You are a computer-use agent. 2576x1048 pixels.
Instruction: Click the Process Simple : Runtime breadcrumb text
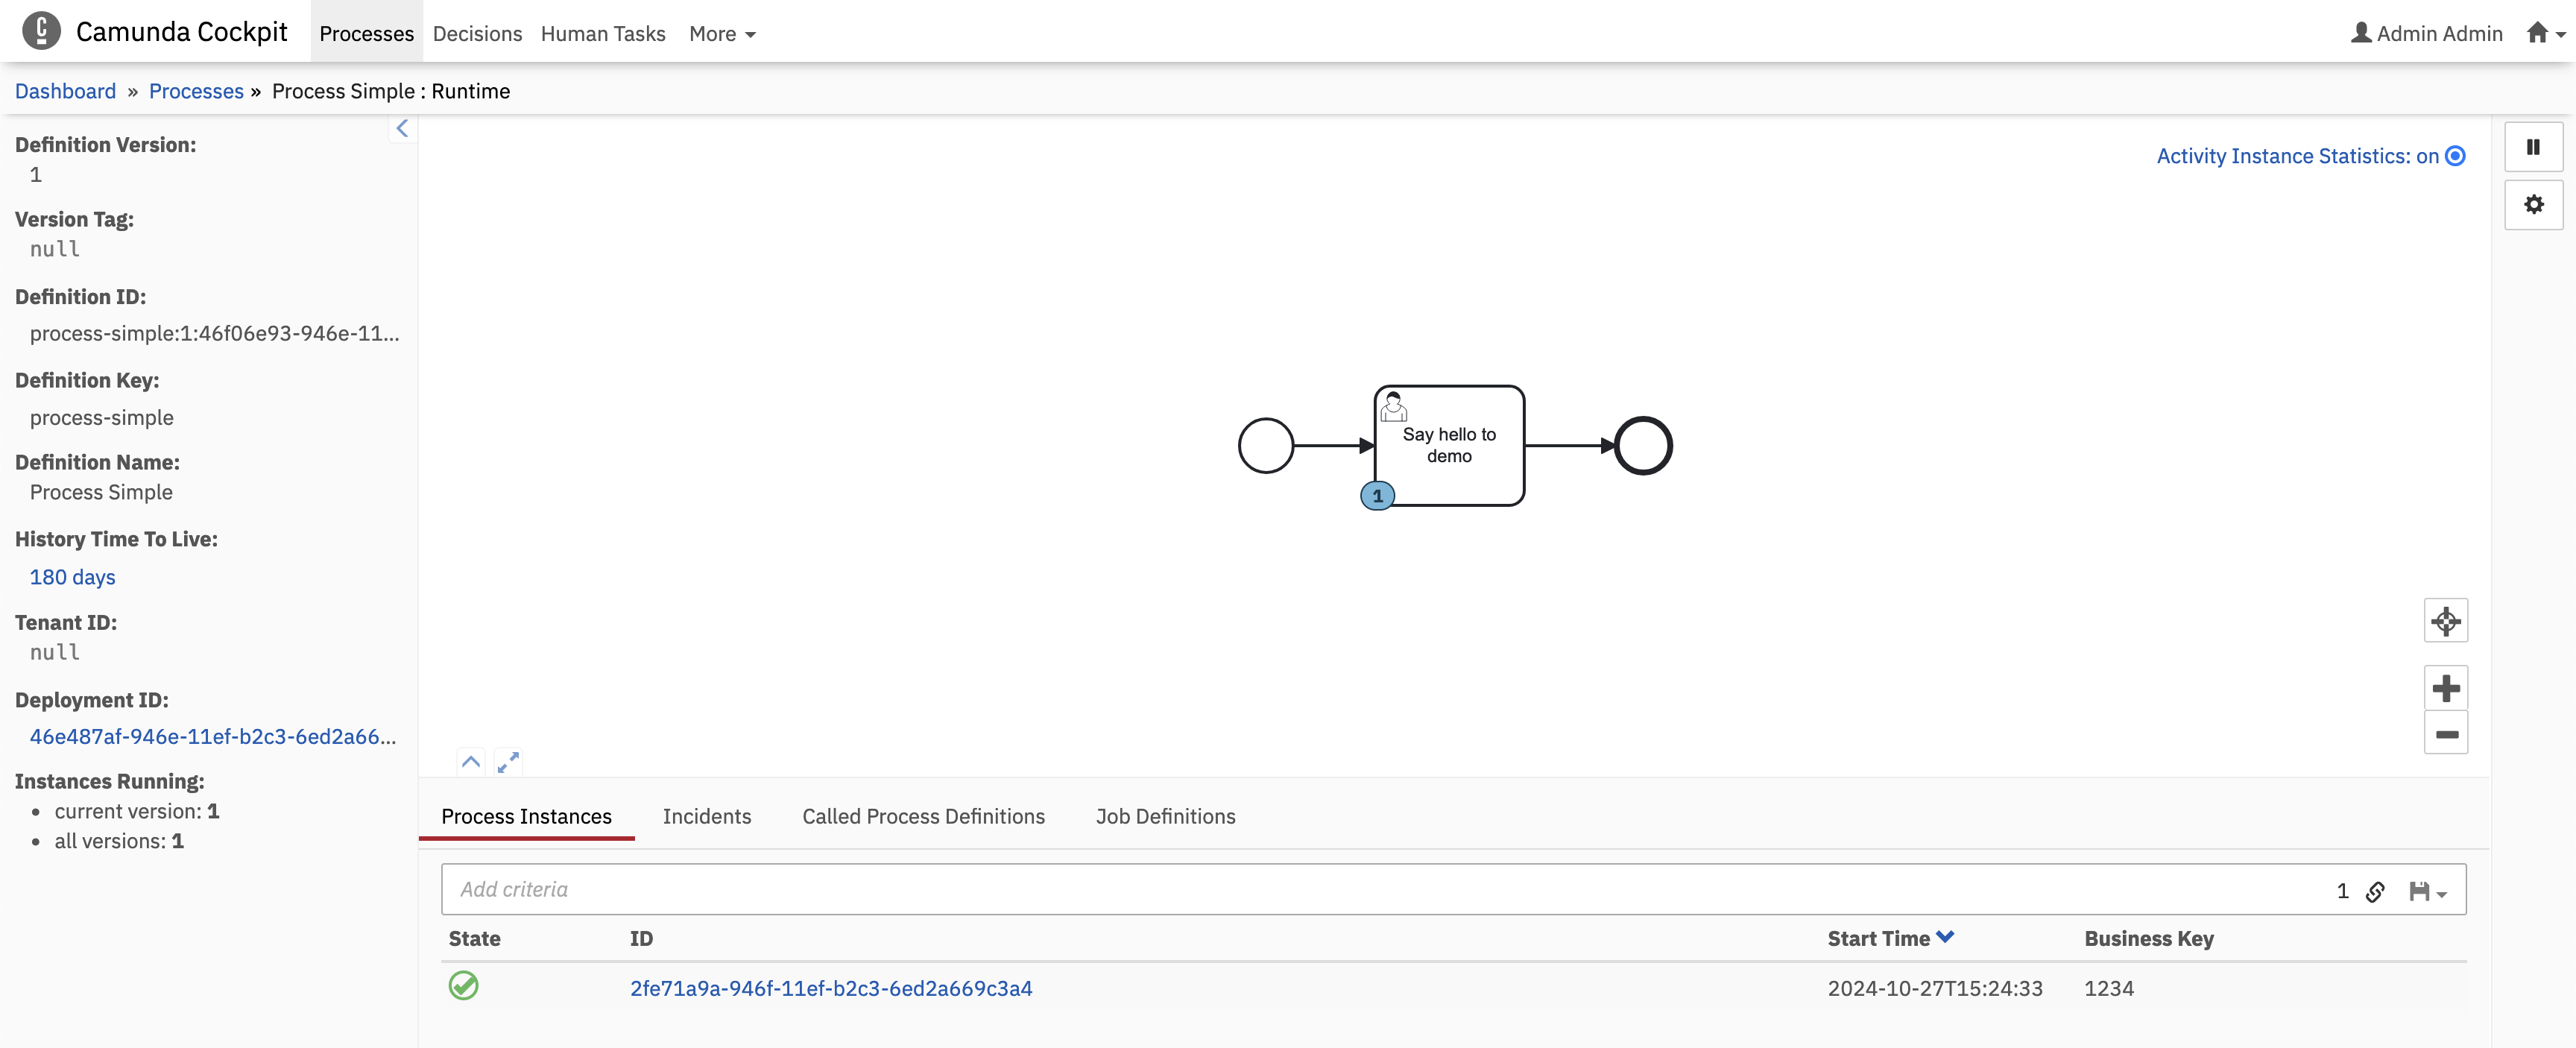coord(391,91)
